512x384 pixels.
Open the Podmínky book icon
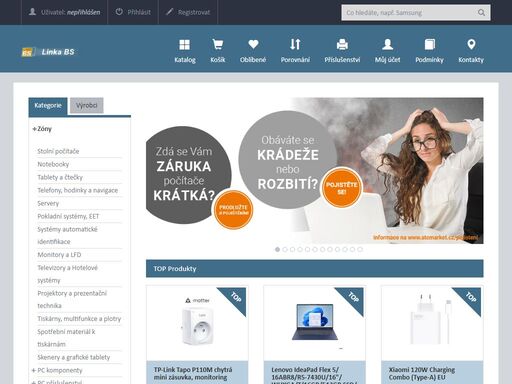click(429, 44)
